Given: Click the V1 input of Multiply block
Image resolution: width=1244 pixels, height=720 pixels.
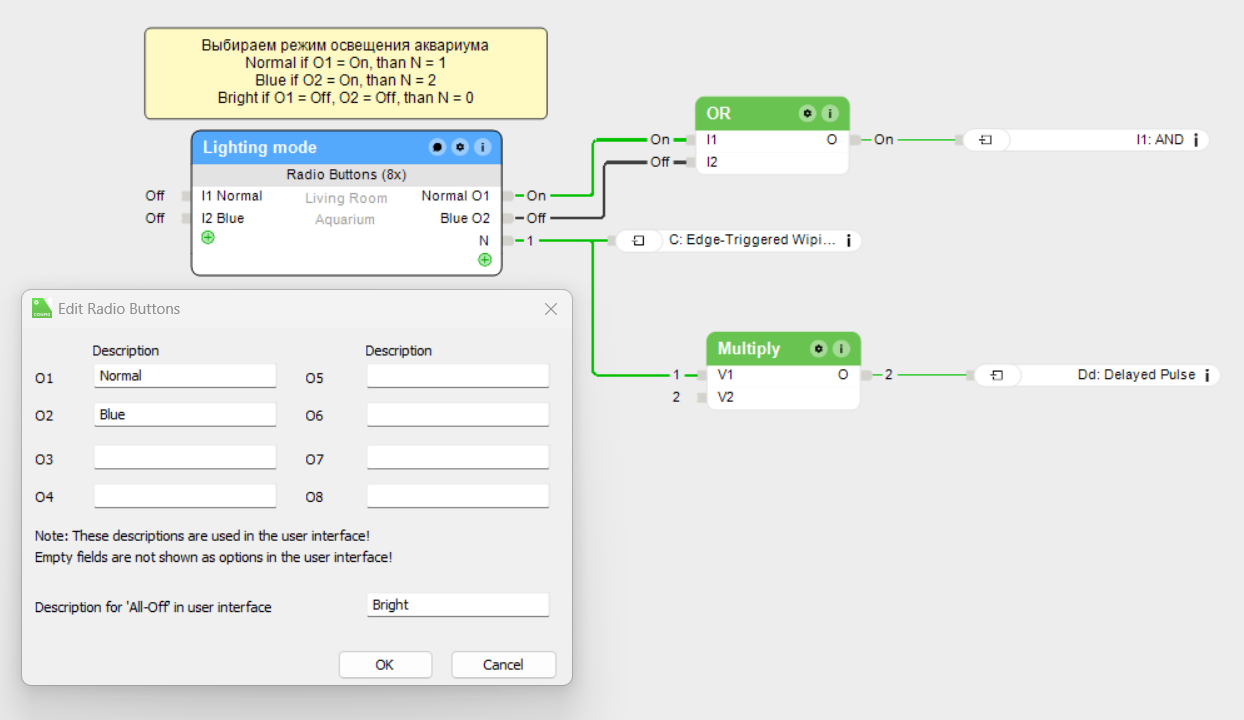Looking at the screenshot, I should [x=725, y=375].
